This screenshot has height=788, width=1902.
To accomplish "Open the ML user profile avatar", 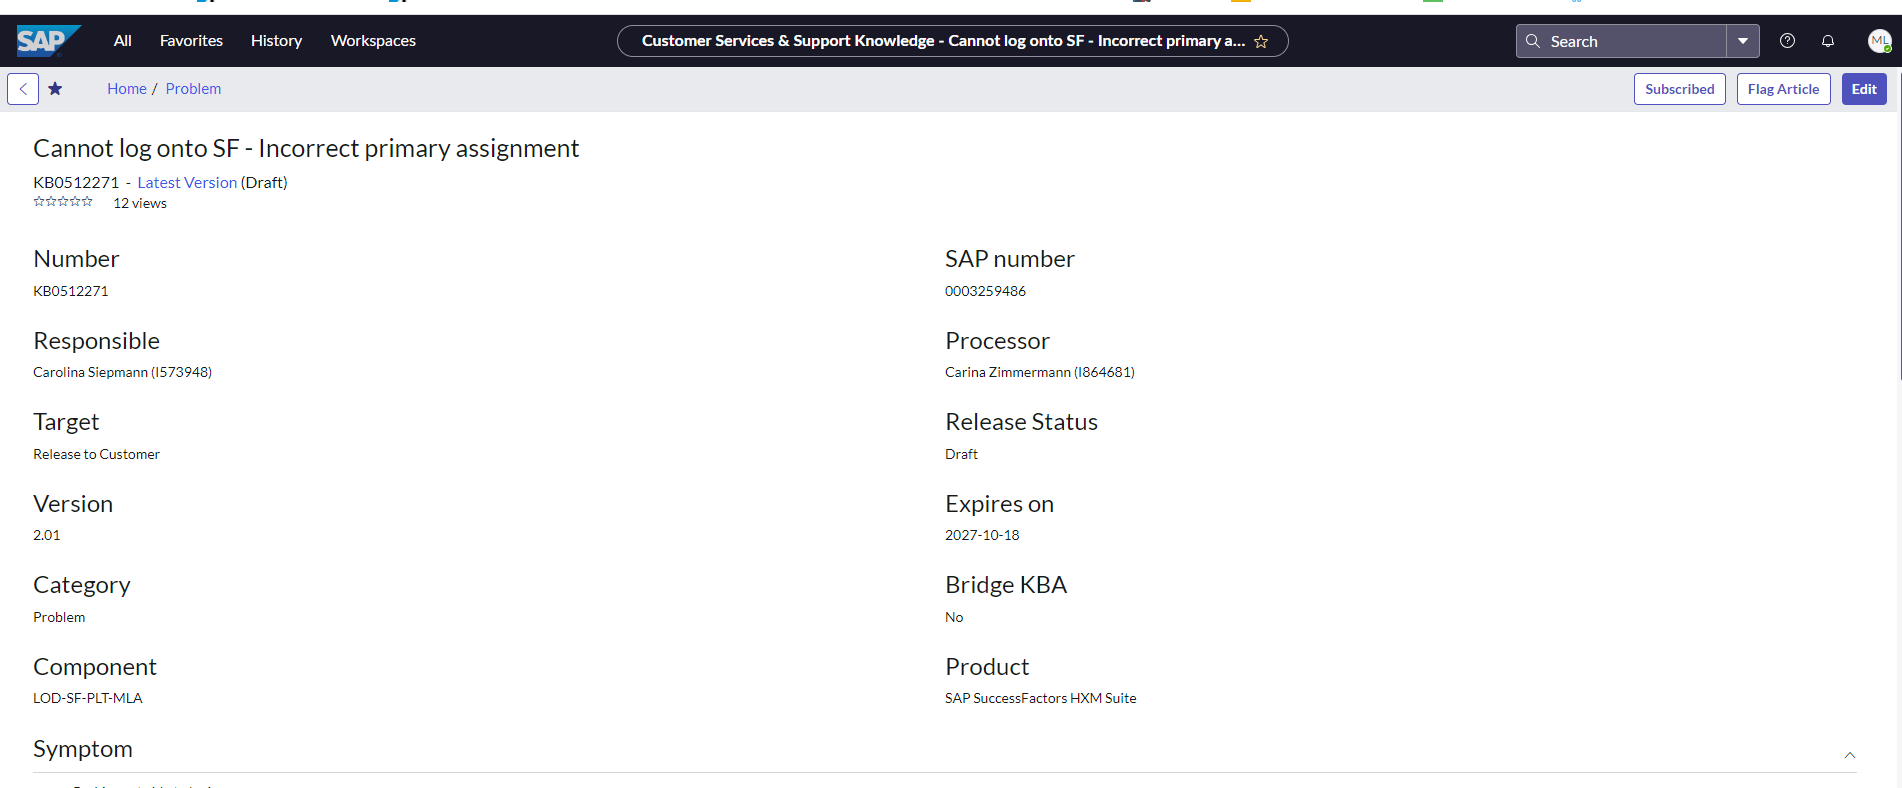I will click(x=1880, y=41).
